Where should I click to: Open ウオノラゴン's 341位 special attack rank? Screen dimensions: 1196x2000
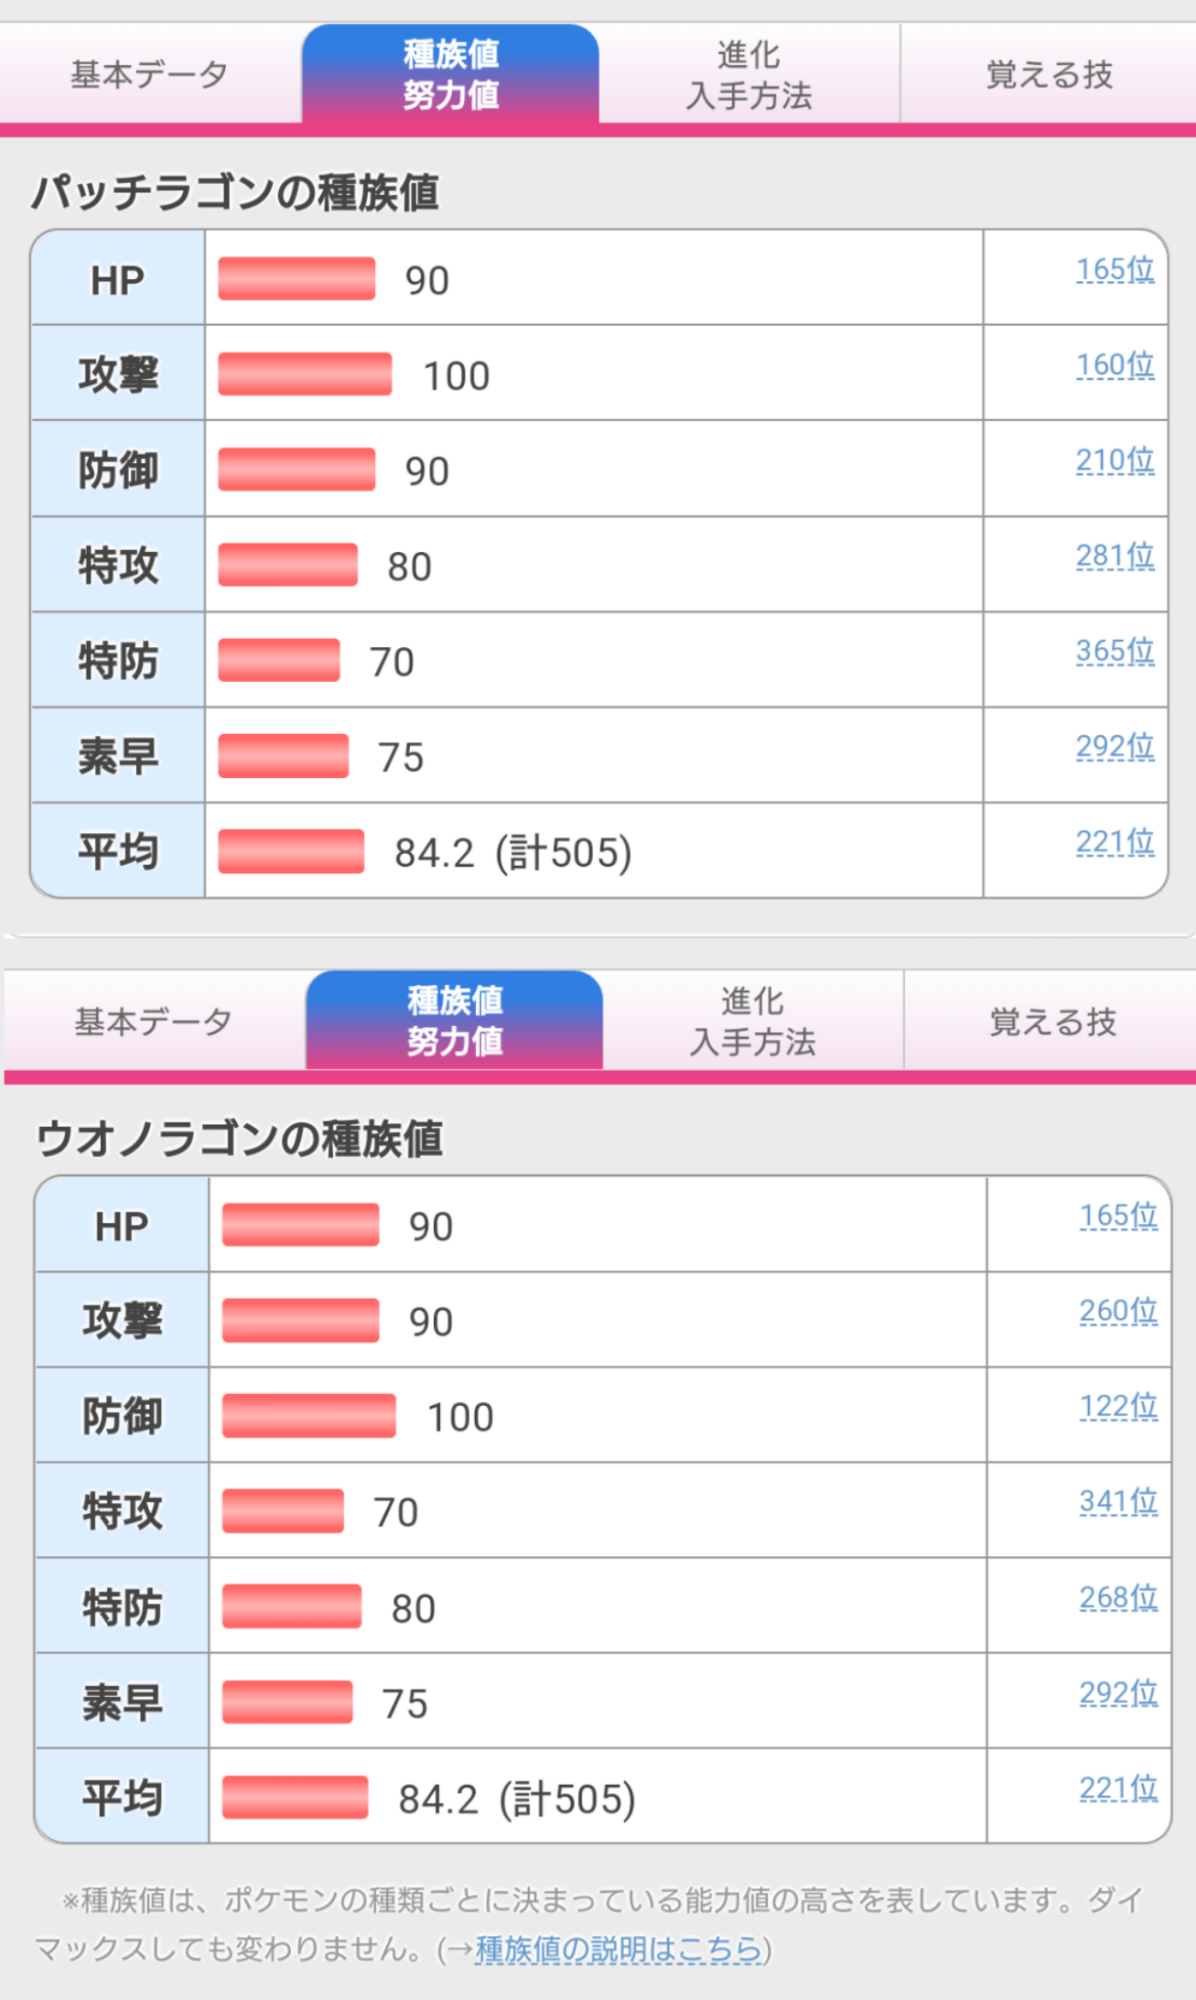(x=1118, y=1502)
